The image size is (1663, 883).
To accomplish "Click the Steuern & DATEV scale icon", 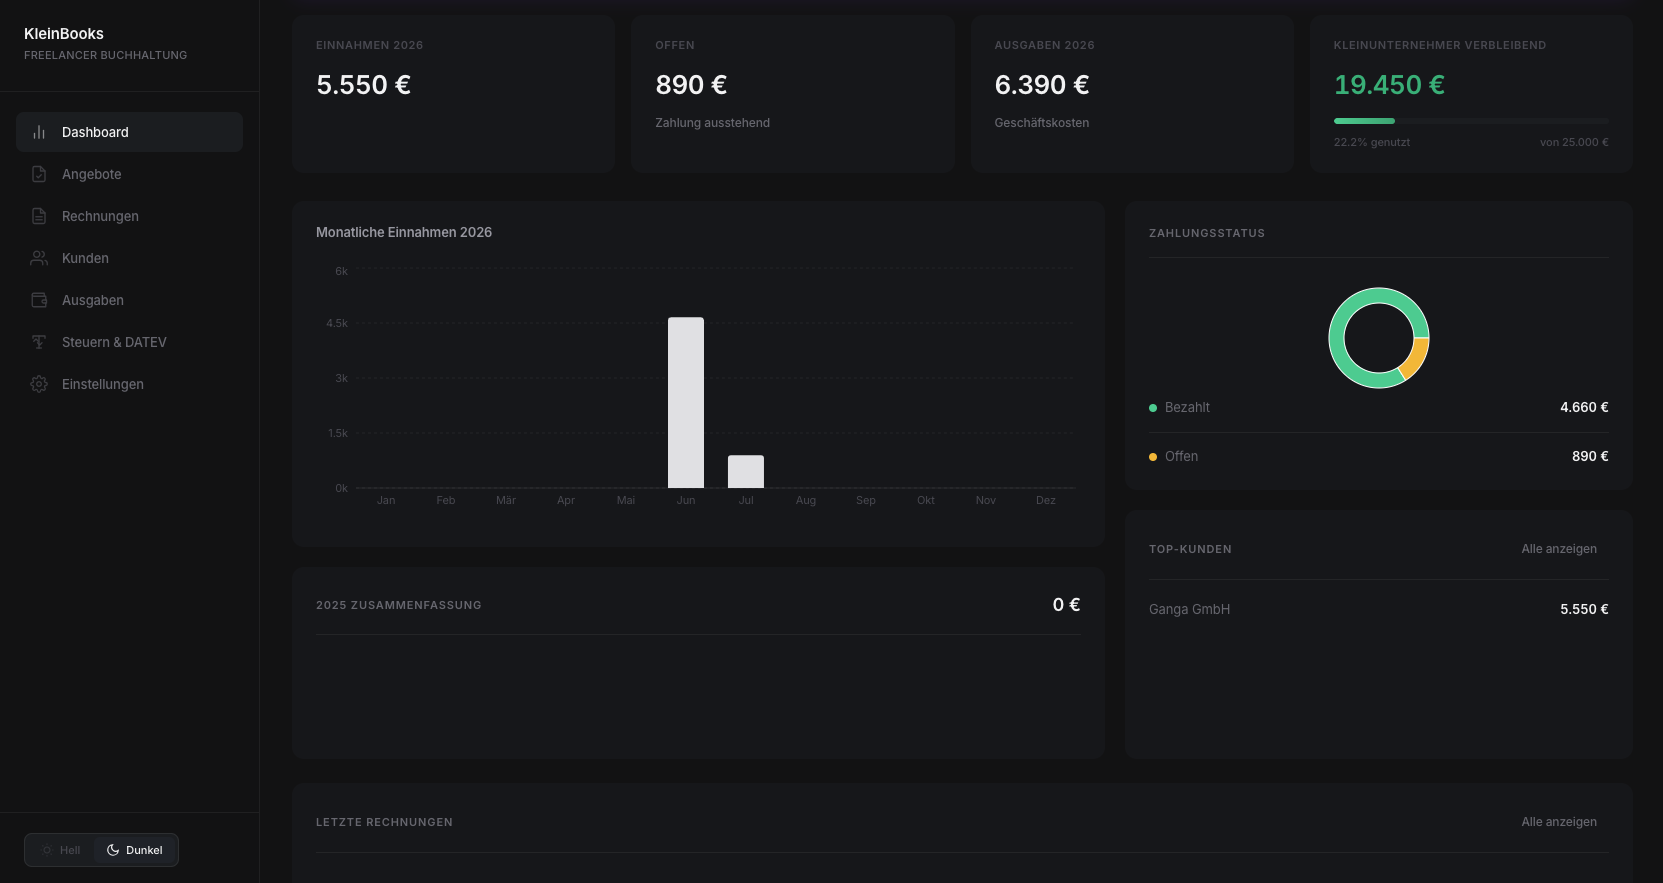I will click(x=39, y=342).
